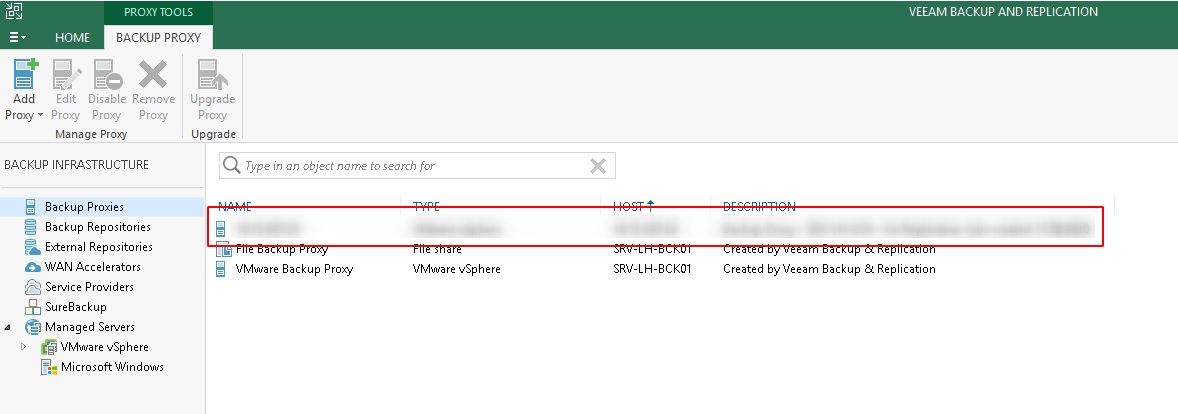Select SureBackup in the tree
This screenshot has width=1178, height=414.
tap(76, 307)
